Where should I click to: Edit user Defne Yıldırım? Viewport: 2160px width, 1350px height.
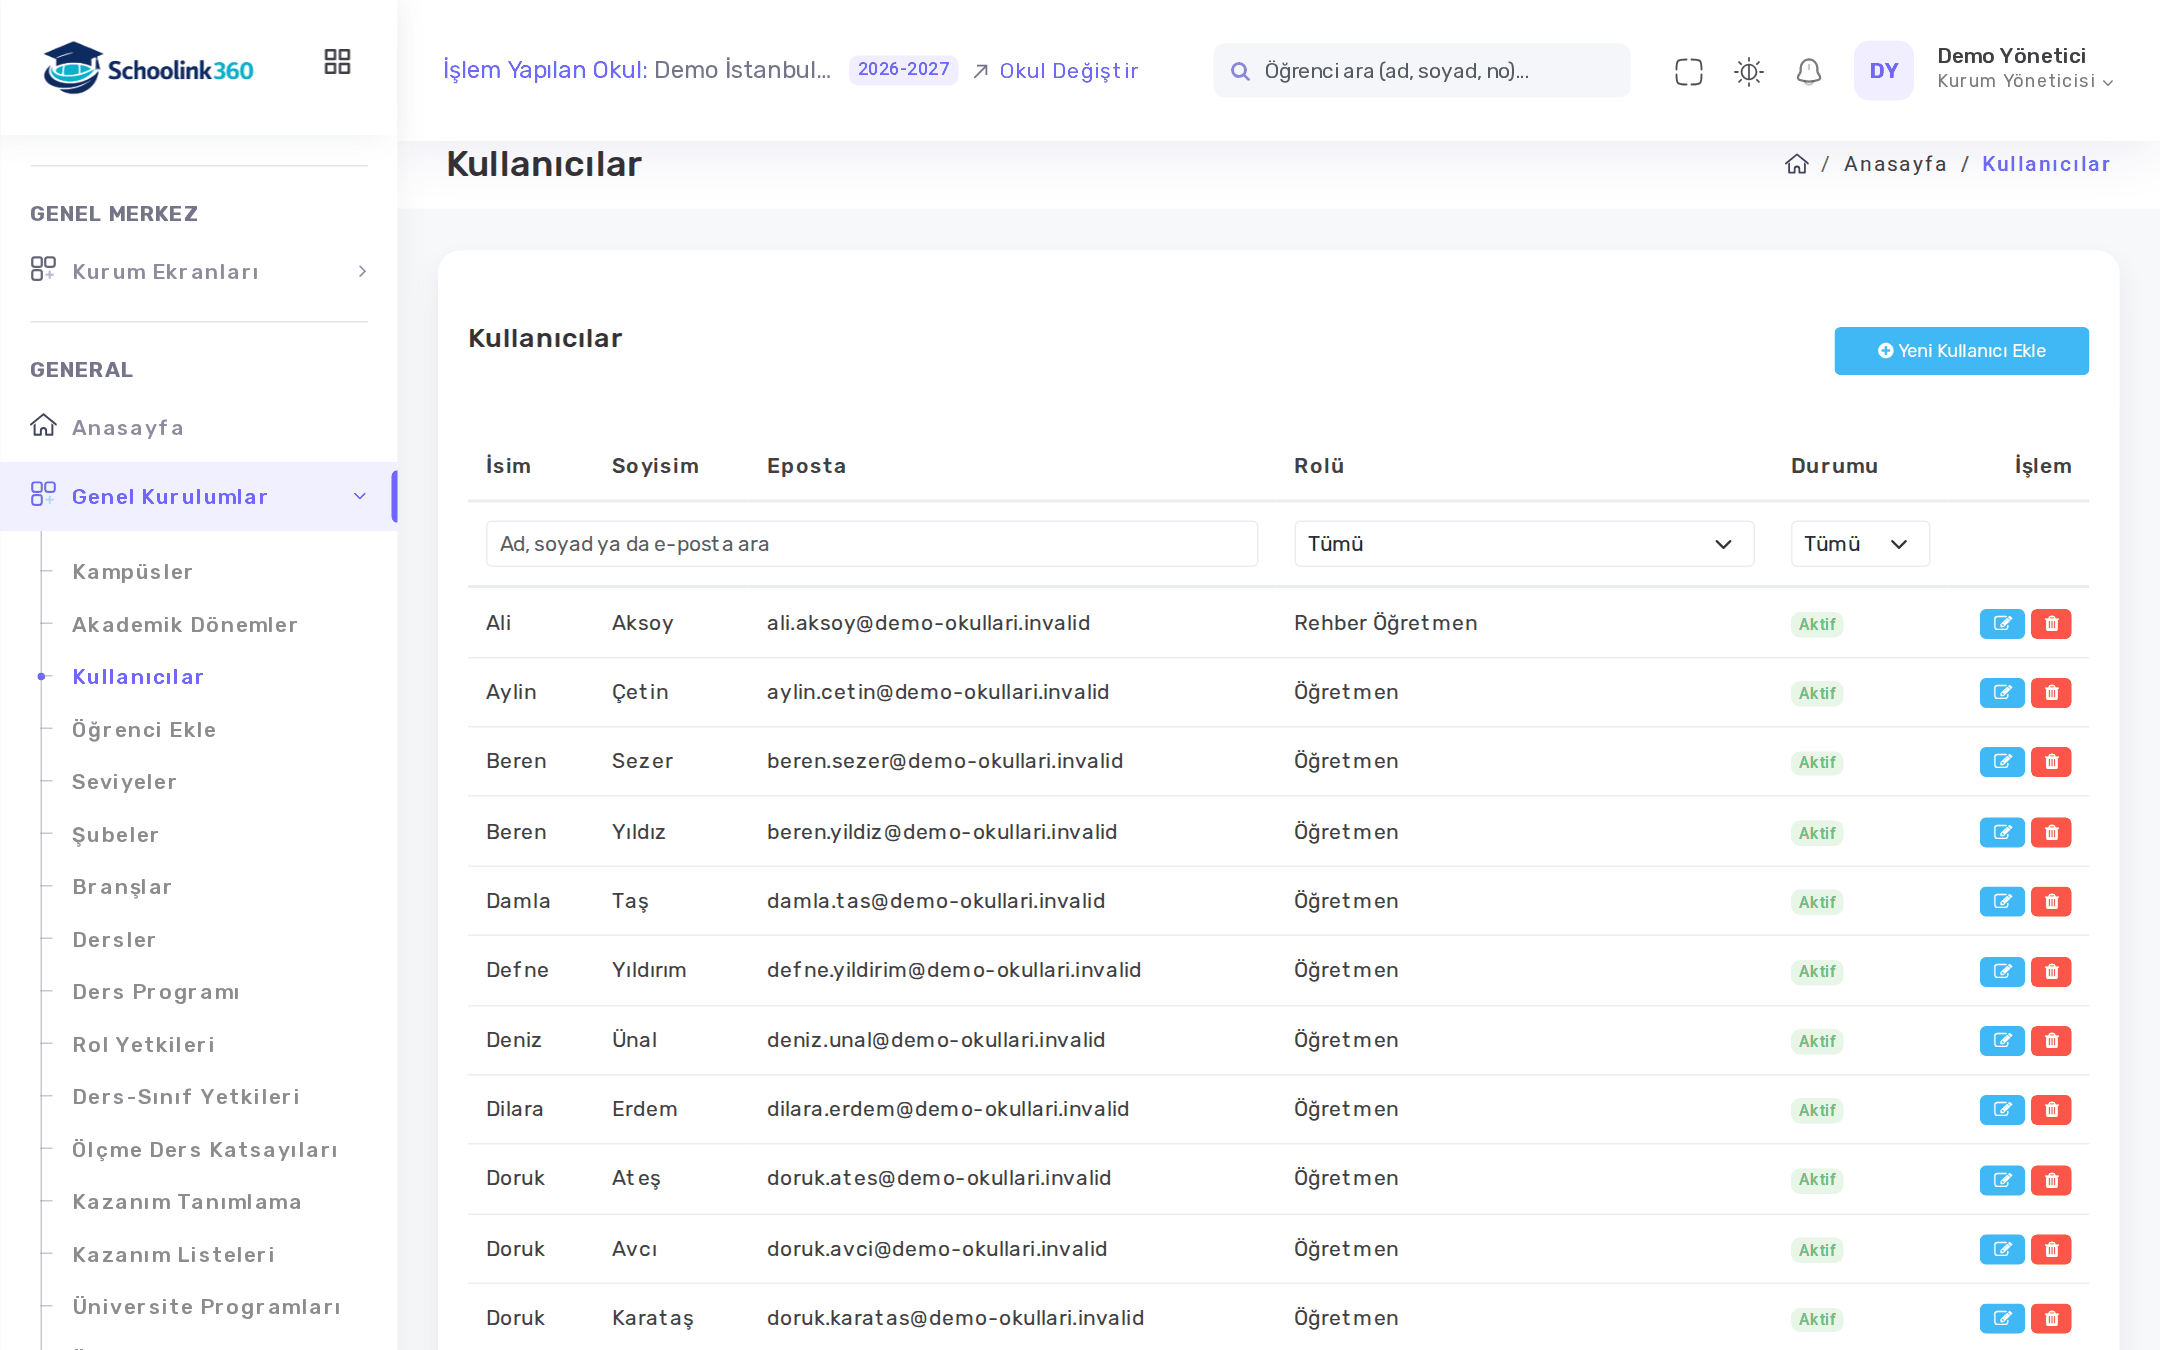[2002, 971]
